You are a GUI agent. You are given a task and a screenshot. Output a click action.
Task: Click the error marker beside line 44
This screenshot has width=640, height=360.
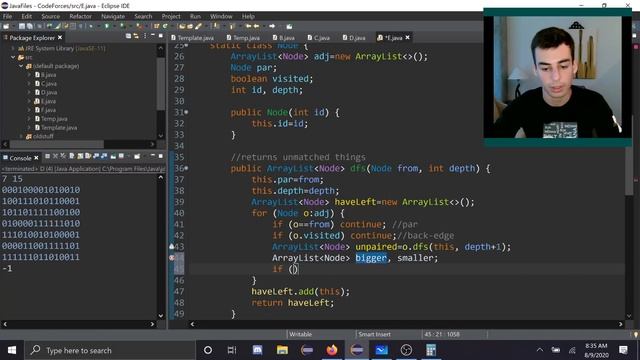point(172,258)
